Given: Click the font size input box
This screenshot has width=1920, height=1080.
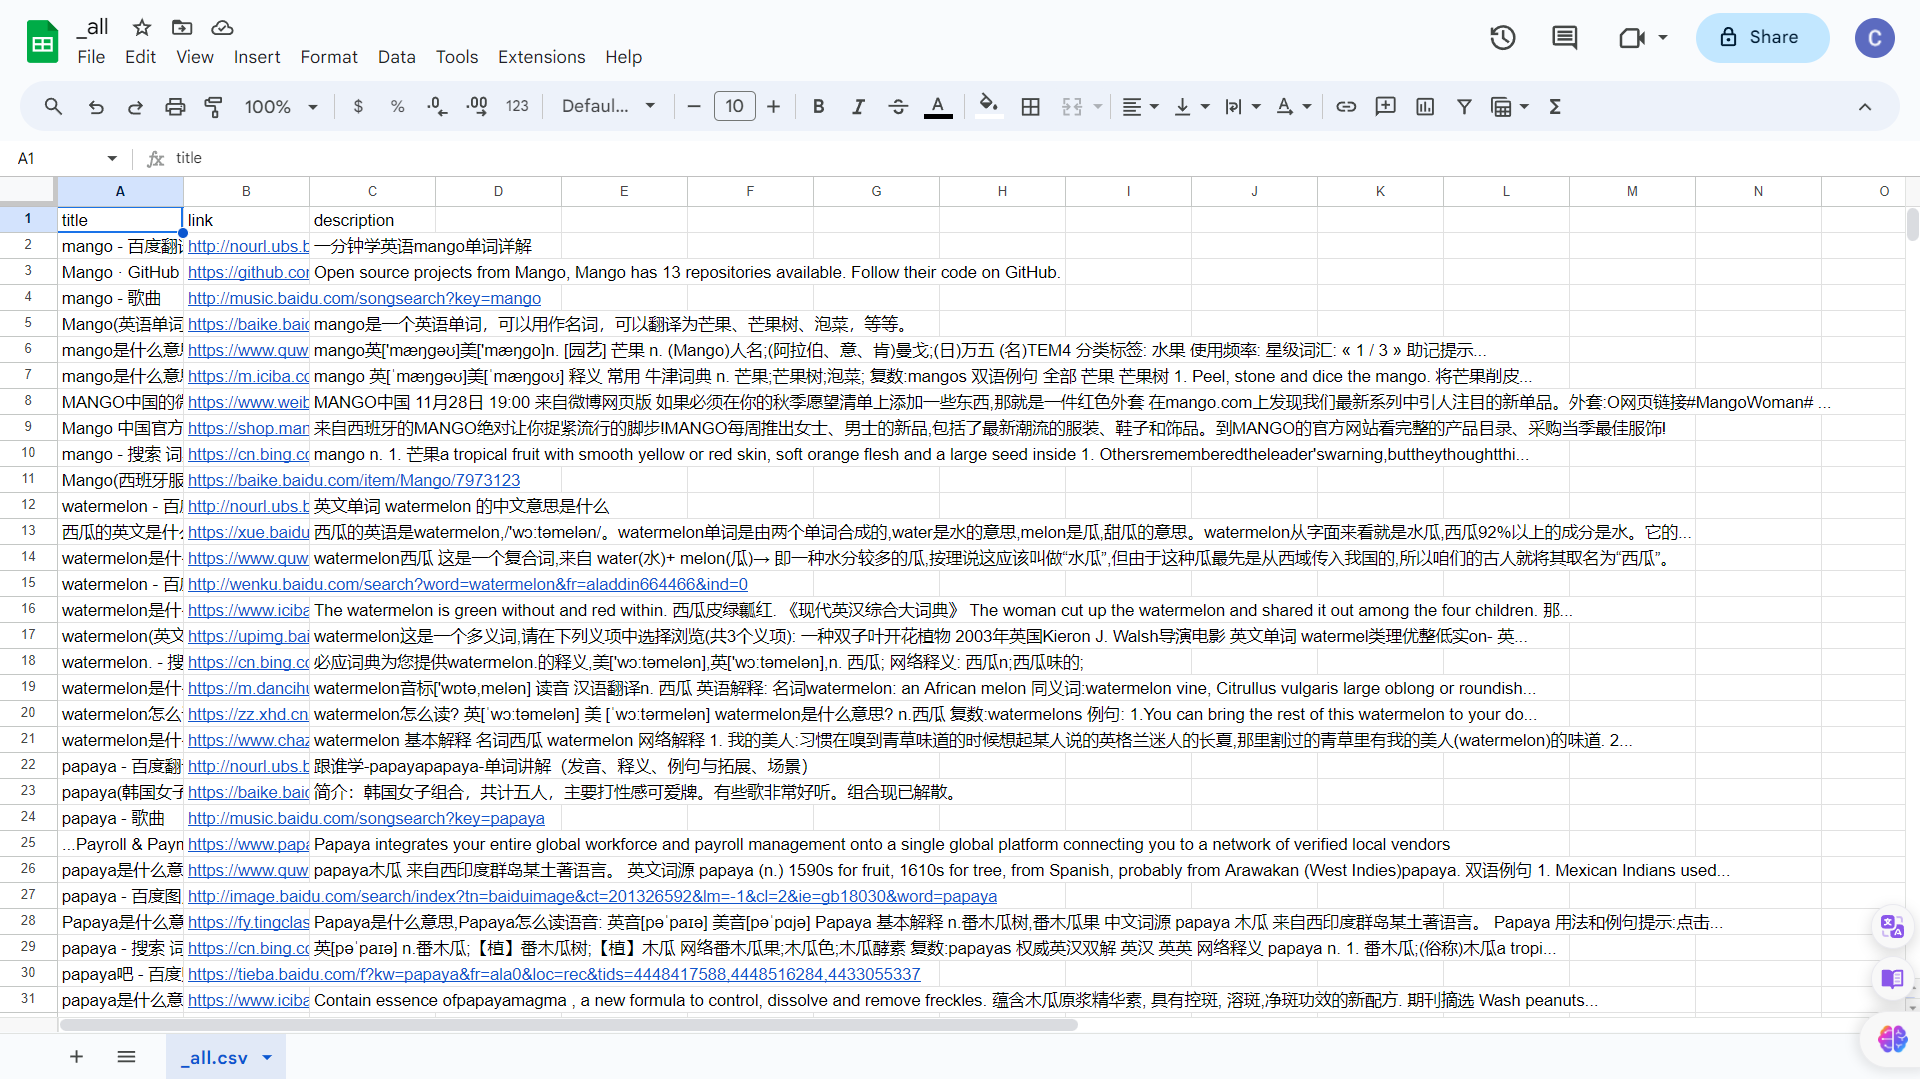Looking at the screenshot, I should click(x=734, y=107).
